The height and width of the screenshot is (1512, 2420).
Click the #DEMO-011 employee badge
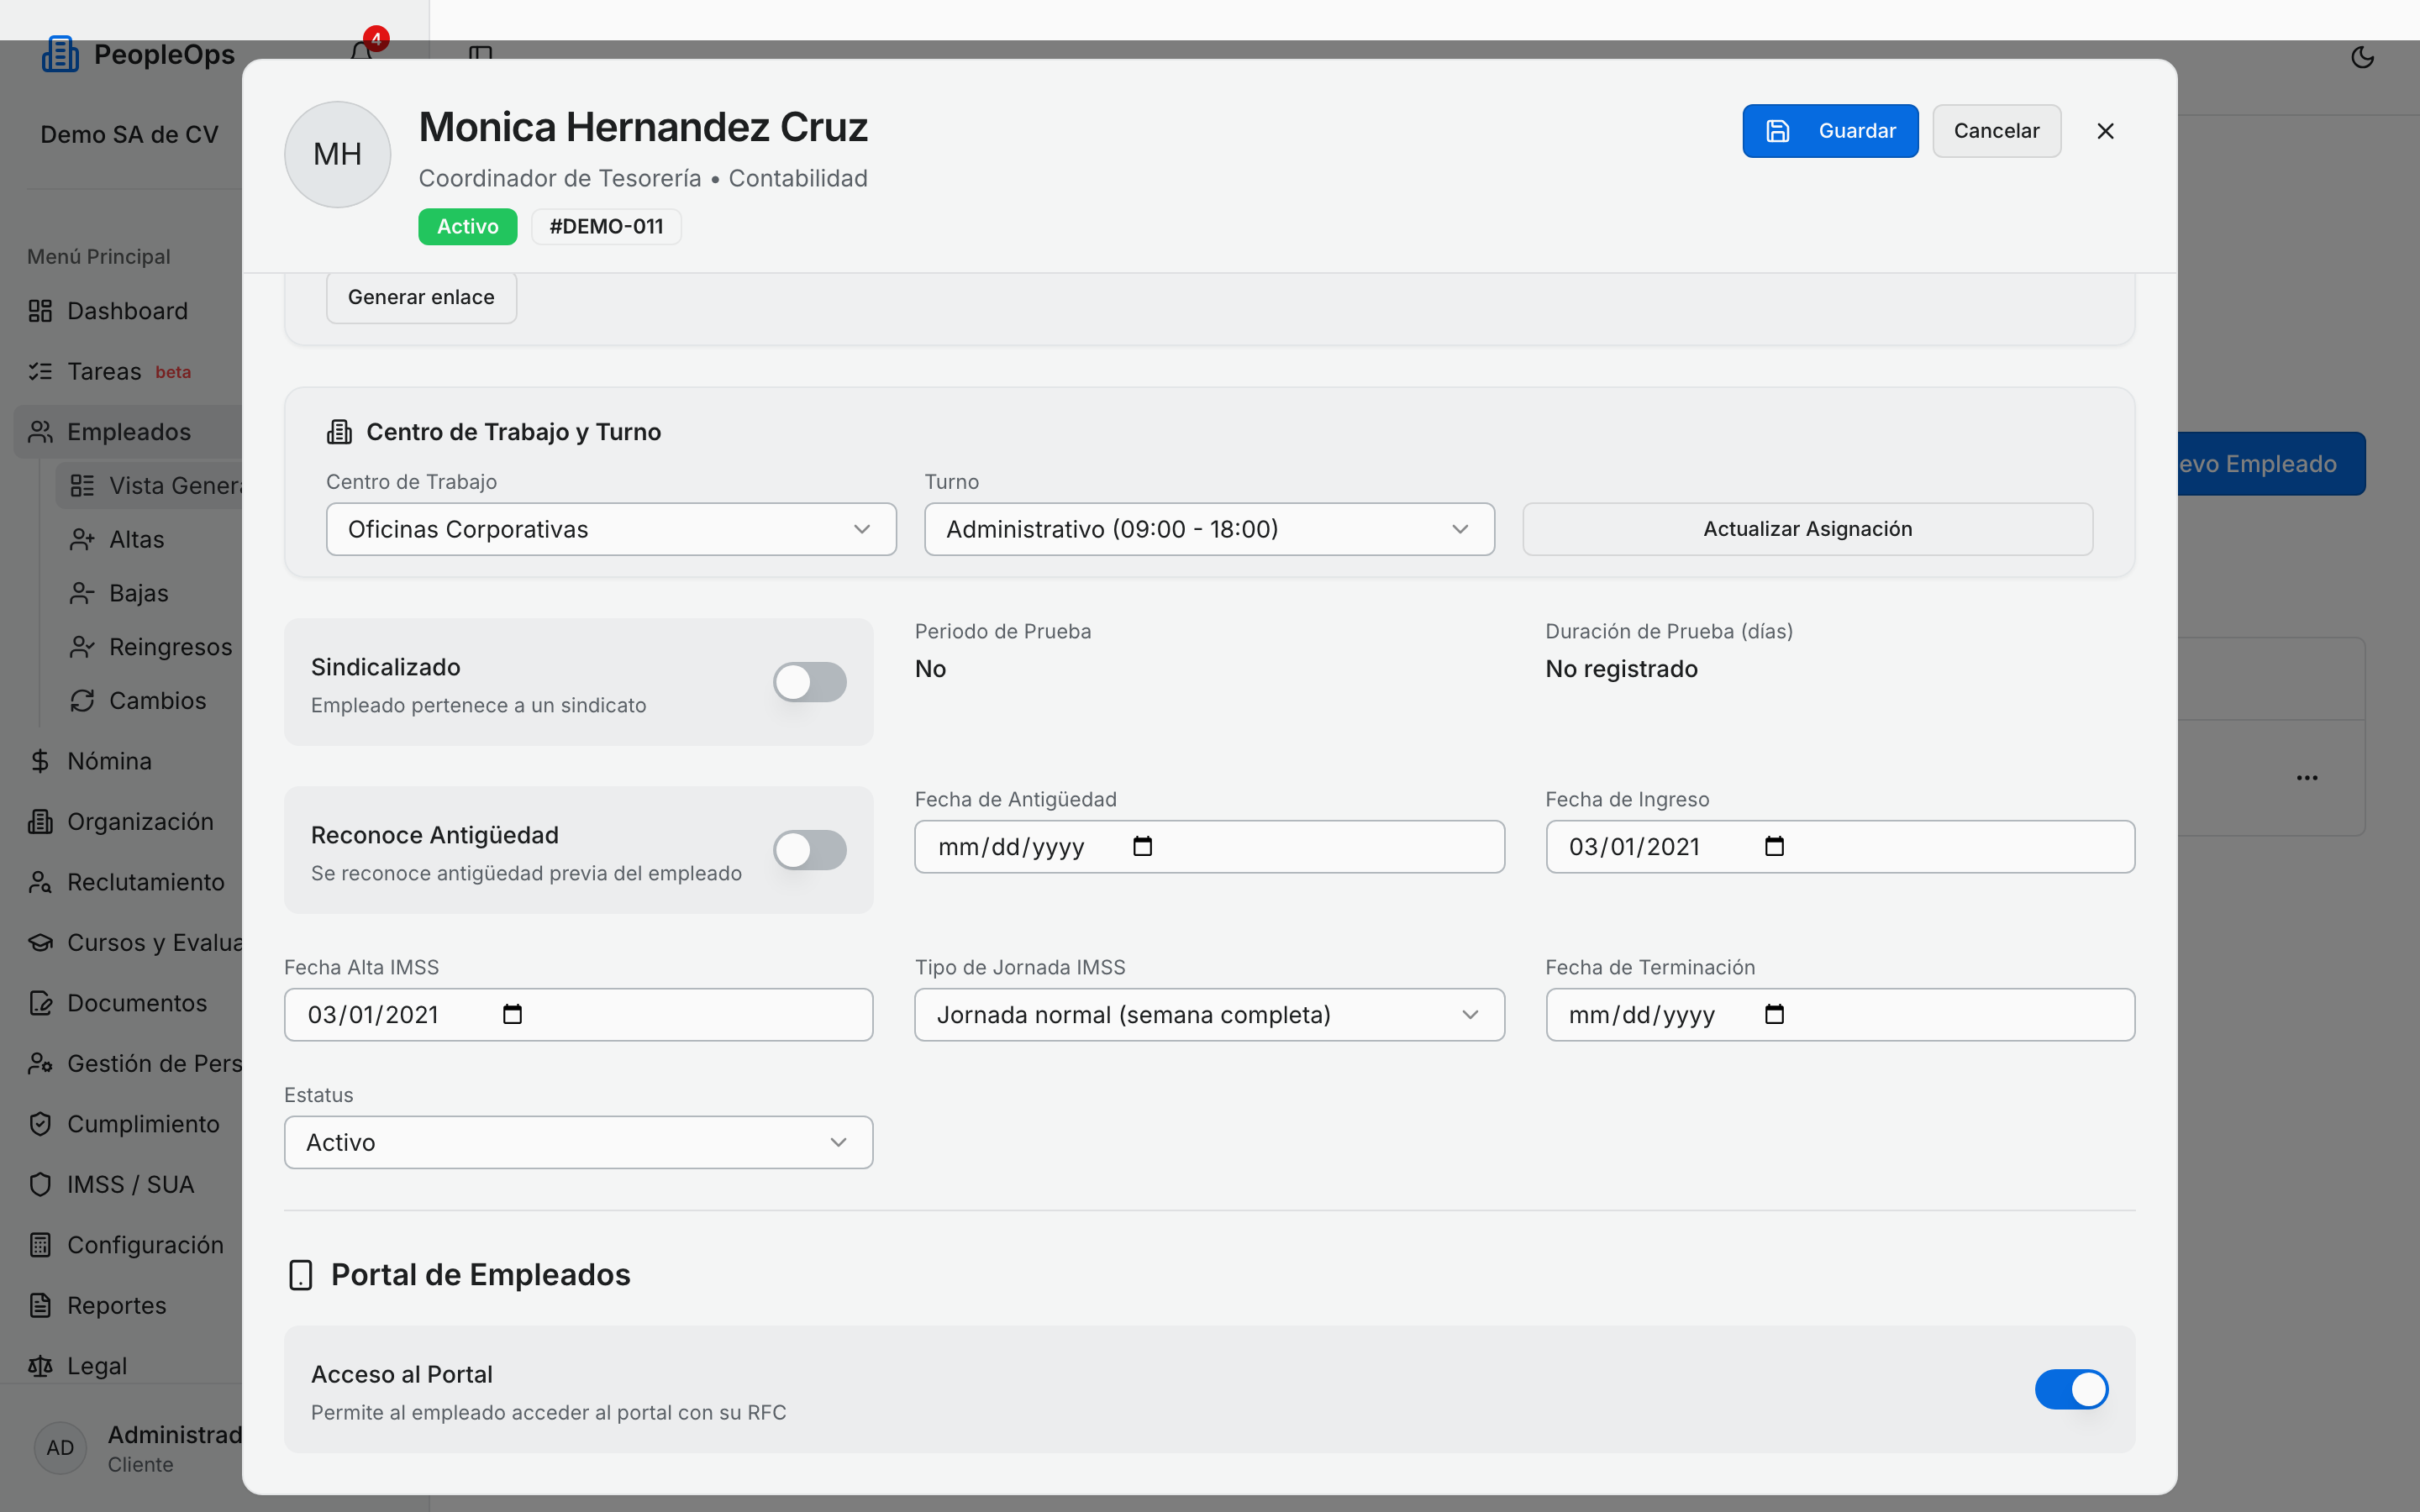tap(606, 227)
